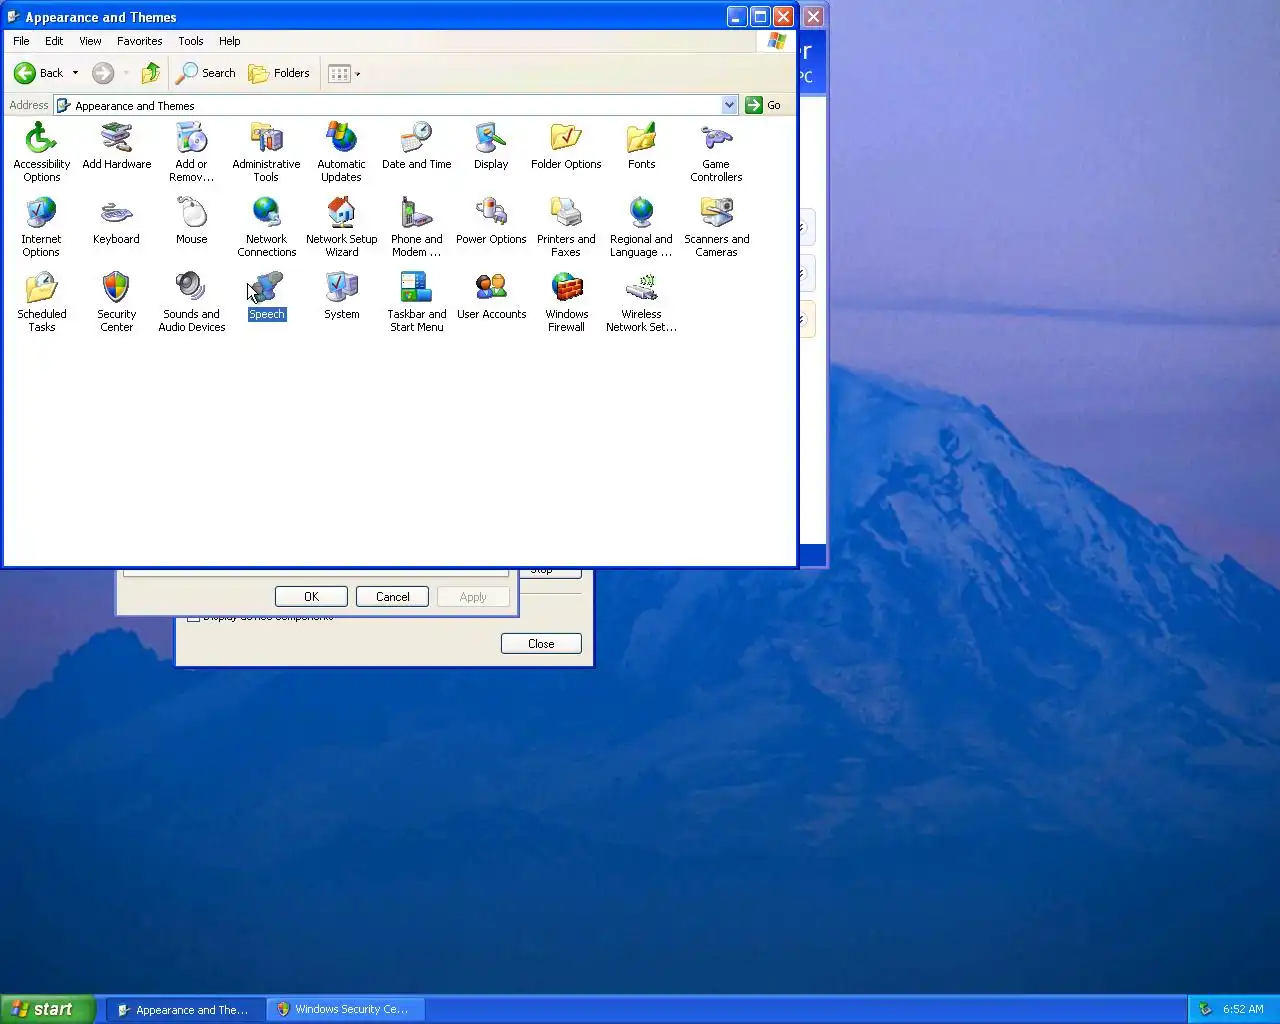Switch to Windows Security Center taskbar button
Image resolution: width=1280 pixels, height=1024 pixels.
(x=346, y=1010)
